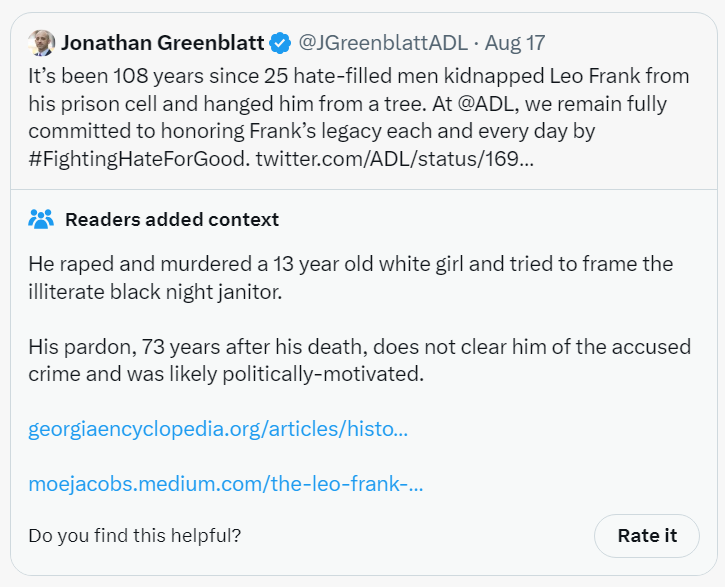The image size is (725, 587).
Task: Click Jonathan Greenblatt's profile avatar
Action: (41, 43)
